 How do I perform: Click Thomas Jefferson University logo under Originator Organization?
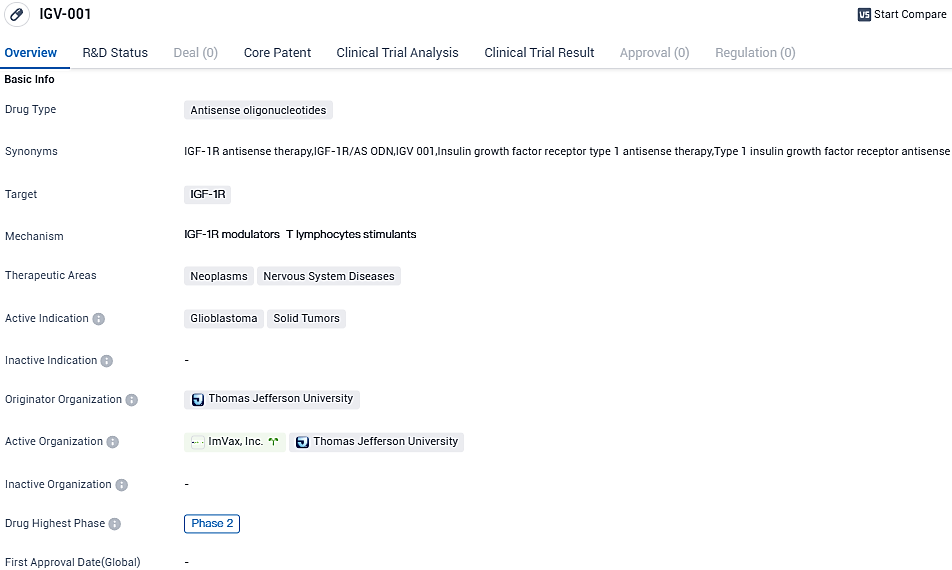[x=198, y=399]
